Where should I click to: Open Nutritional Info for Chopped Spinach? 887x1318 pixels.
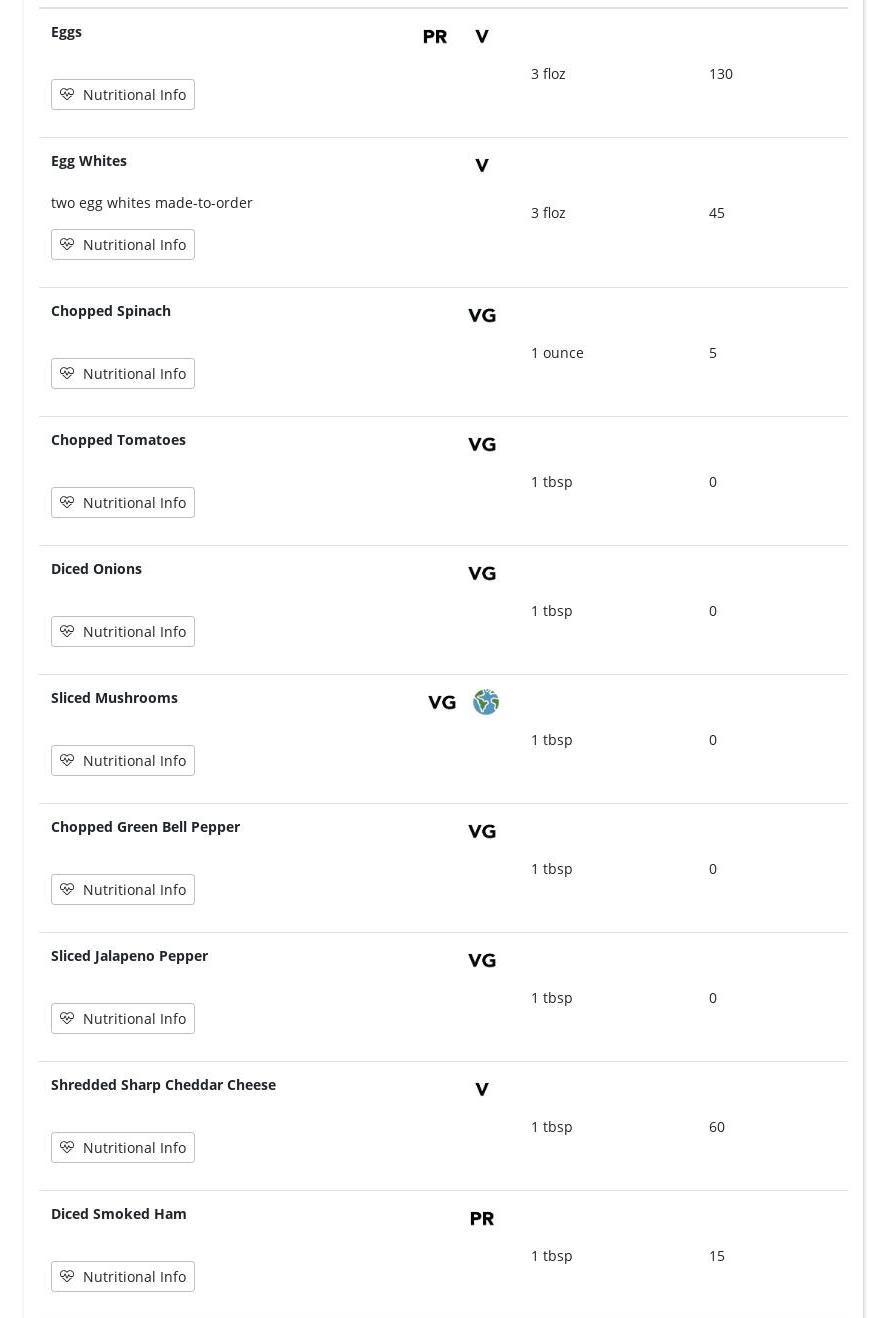coord(123,374)
